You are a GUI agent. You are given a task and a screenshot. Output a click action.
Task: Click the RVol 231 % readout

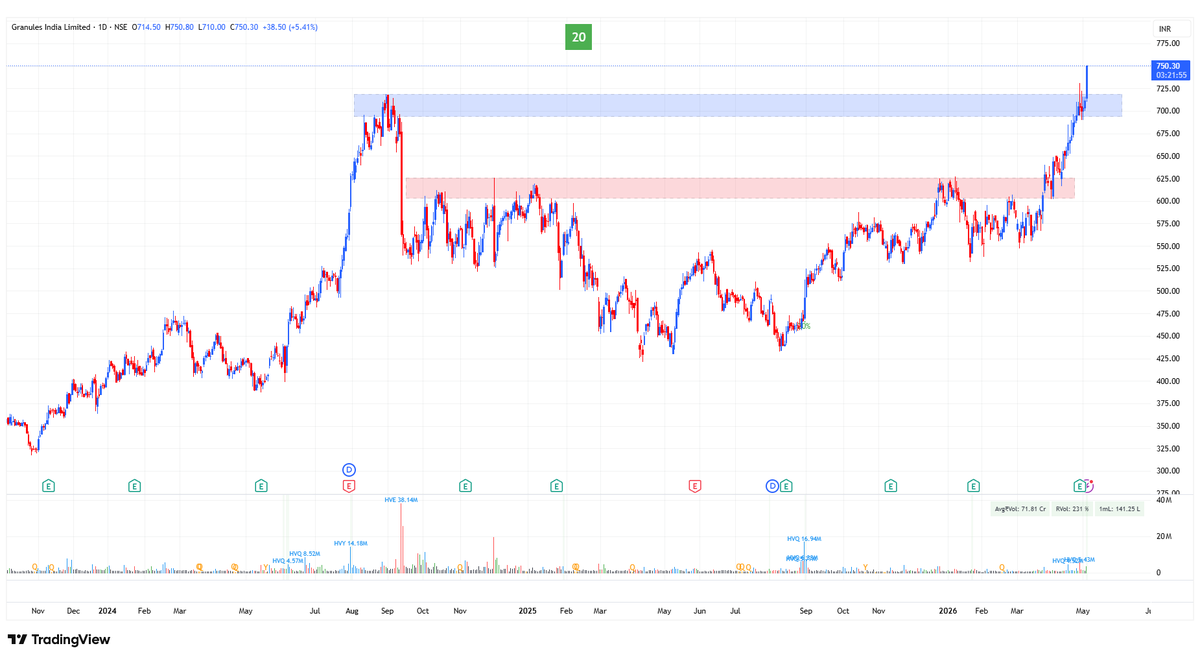click(x=1071, y=509)
